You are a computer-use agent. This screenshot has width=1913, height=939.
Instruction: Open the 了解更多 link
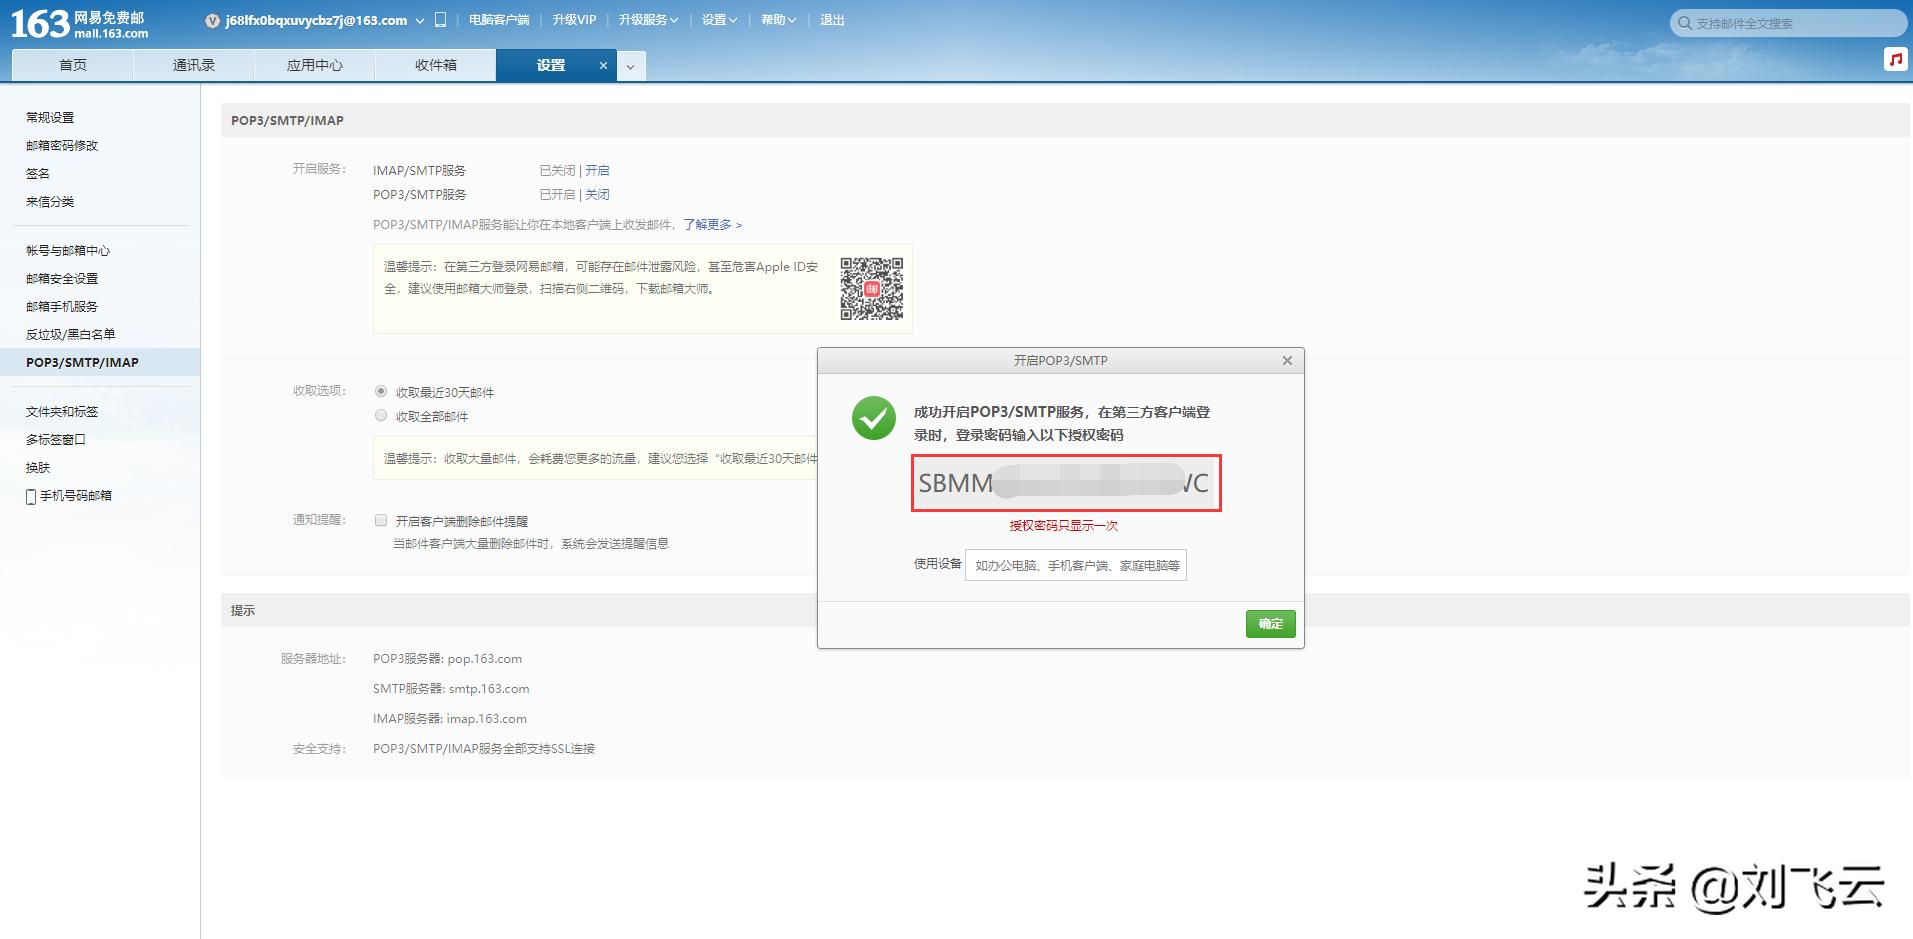point(712,225)
